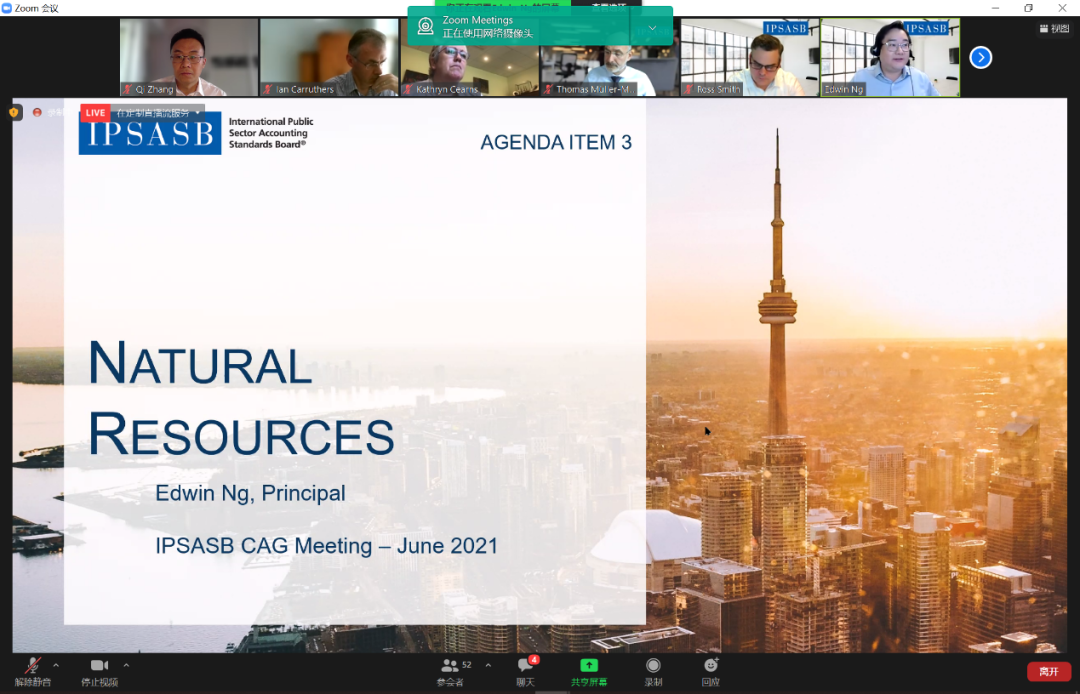Change layout with the 视图 view button
This screenshot has width=1080, height=694.
tap(1054, 28)
